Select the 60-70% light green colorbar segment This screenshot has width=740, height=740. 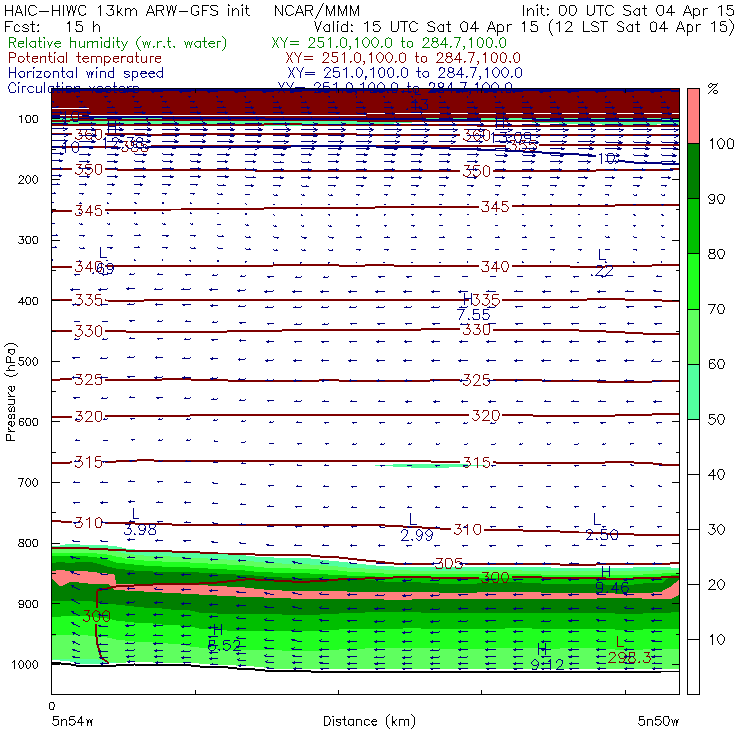click(x=693, y=336)
